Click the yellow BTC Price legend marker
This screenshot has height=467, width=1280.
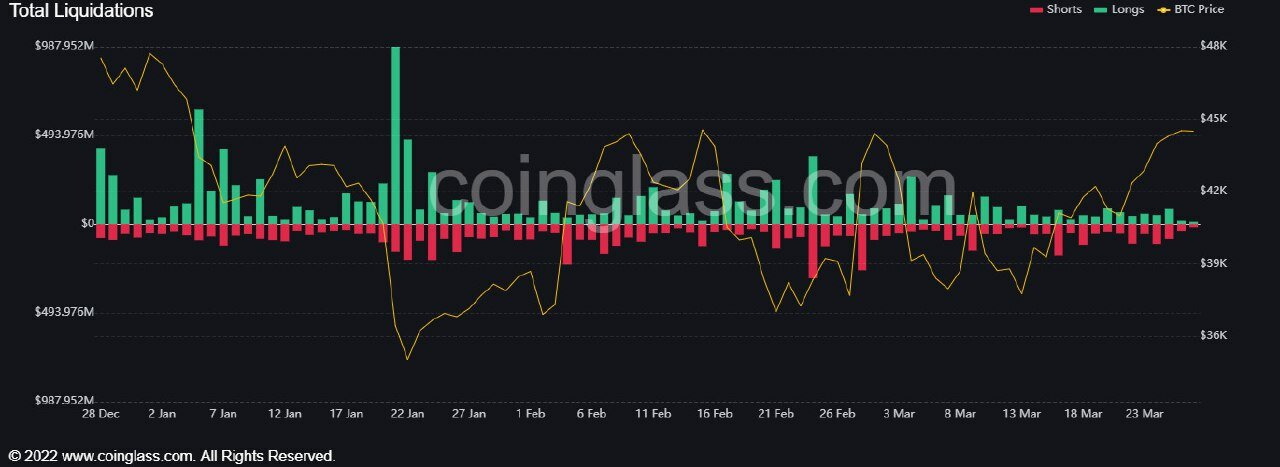(1163, 10)
